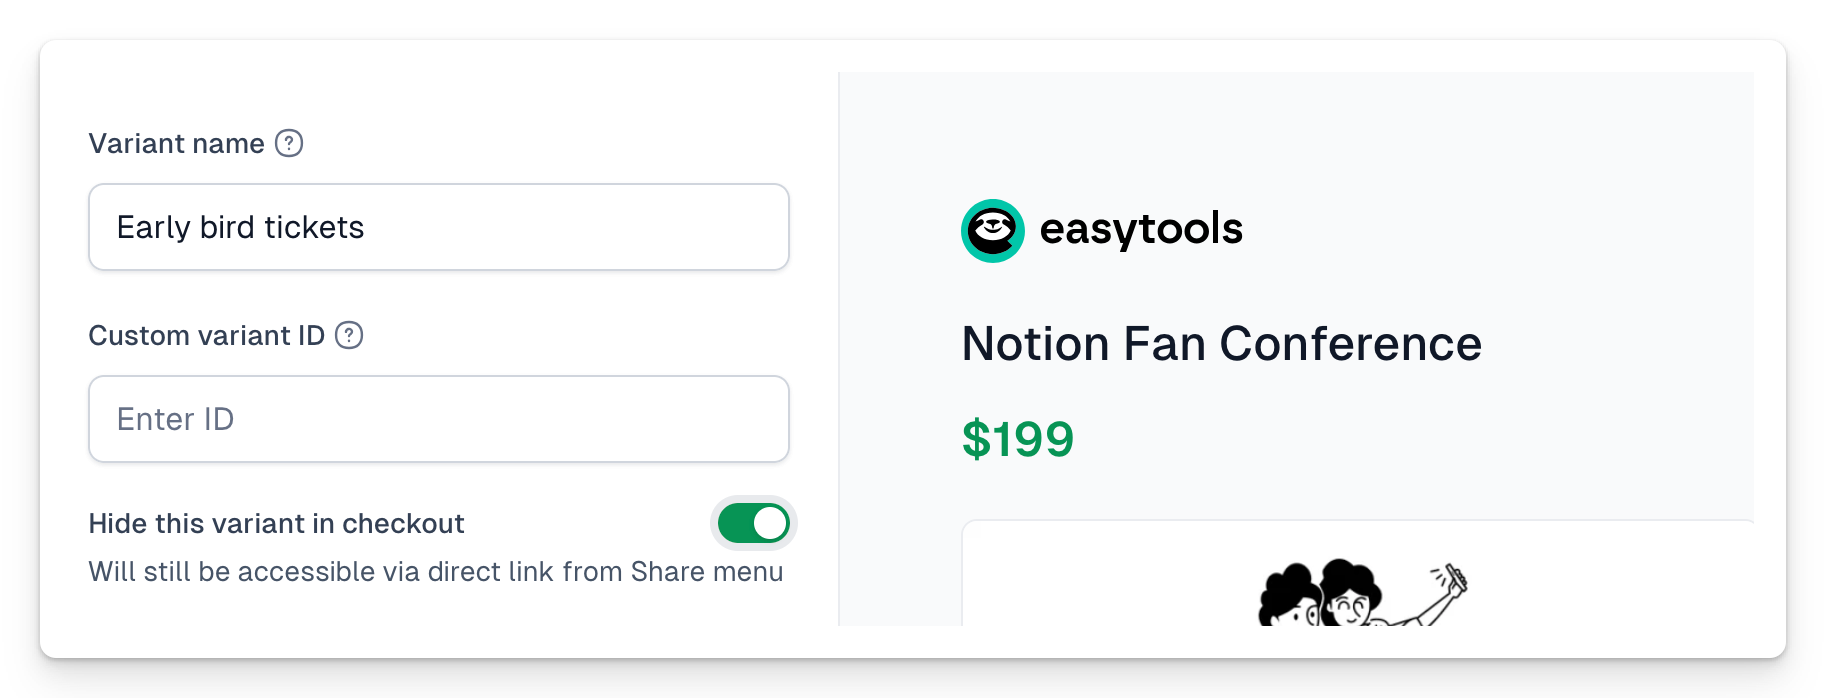Toggle off Hide this variant in checkout
Screen dimensions: 1826x698
[x=754, y=523]
